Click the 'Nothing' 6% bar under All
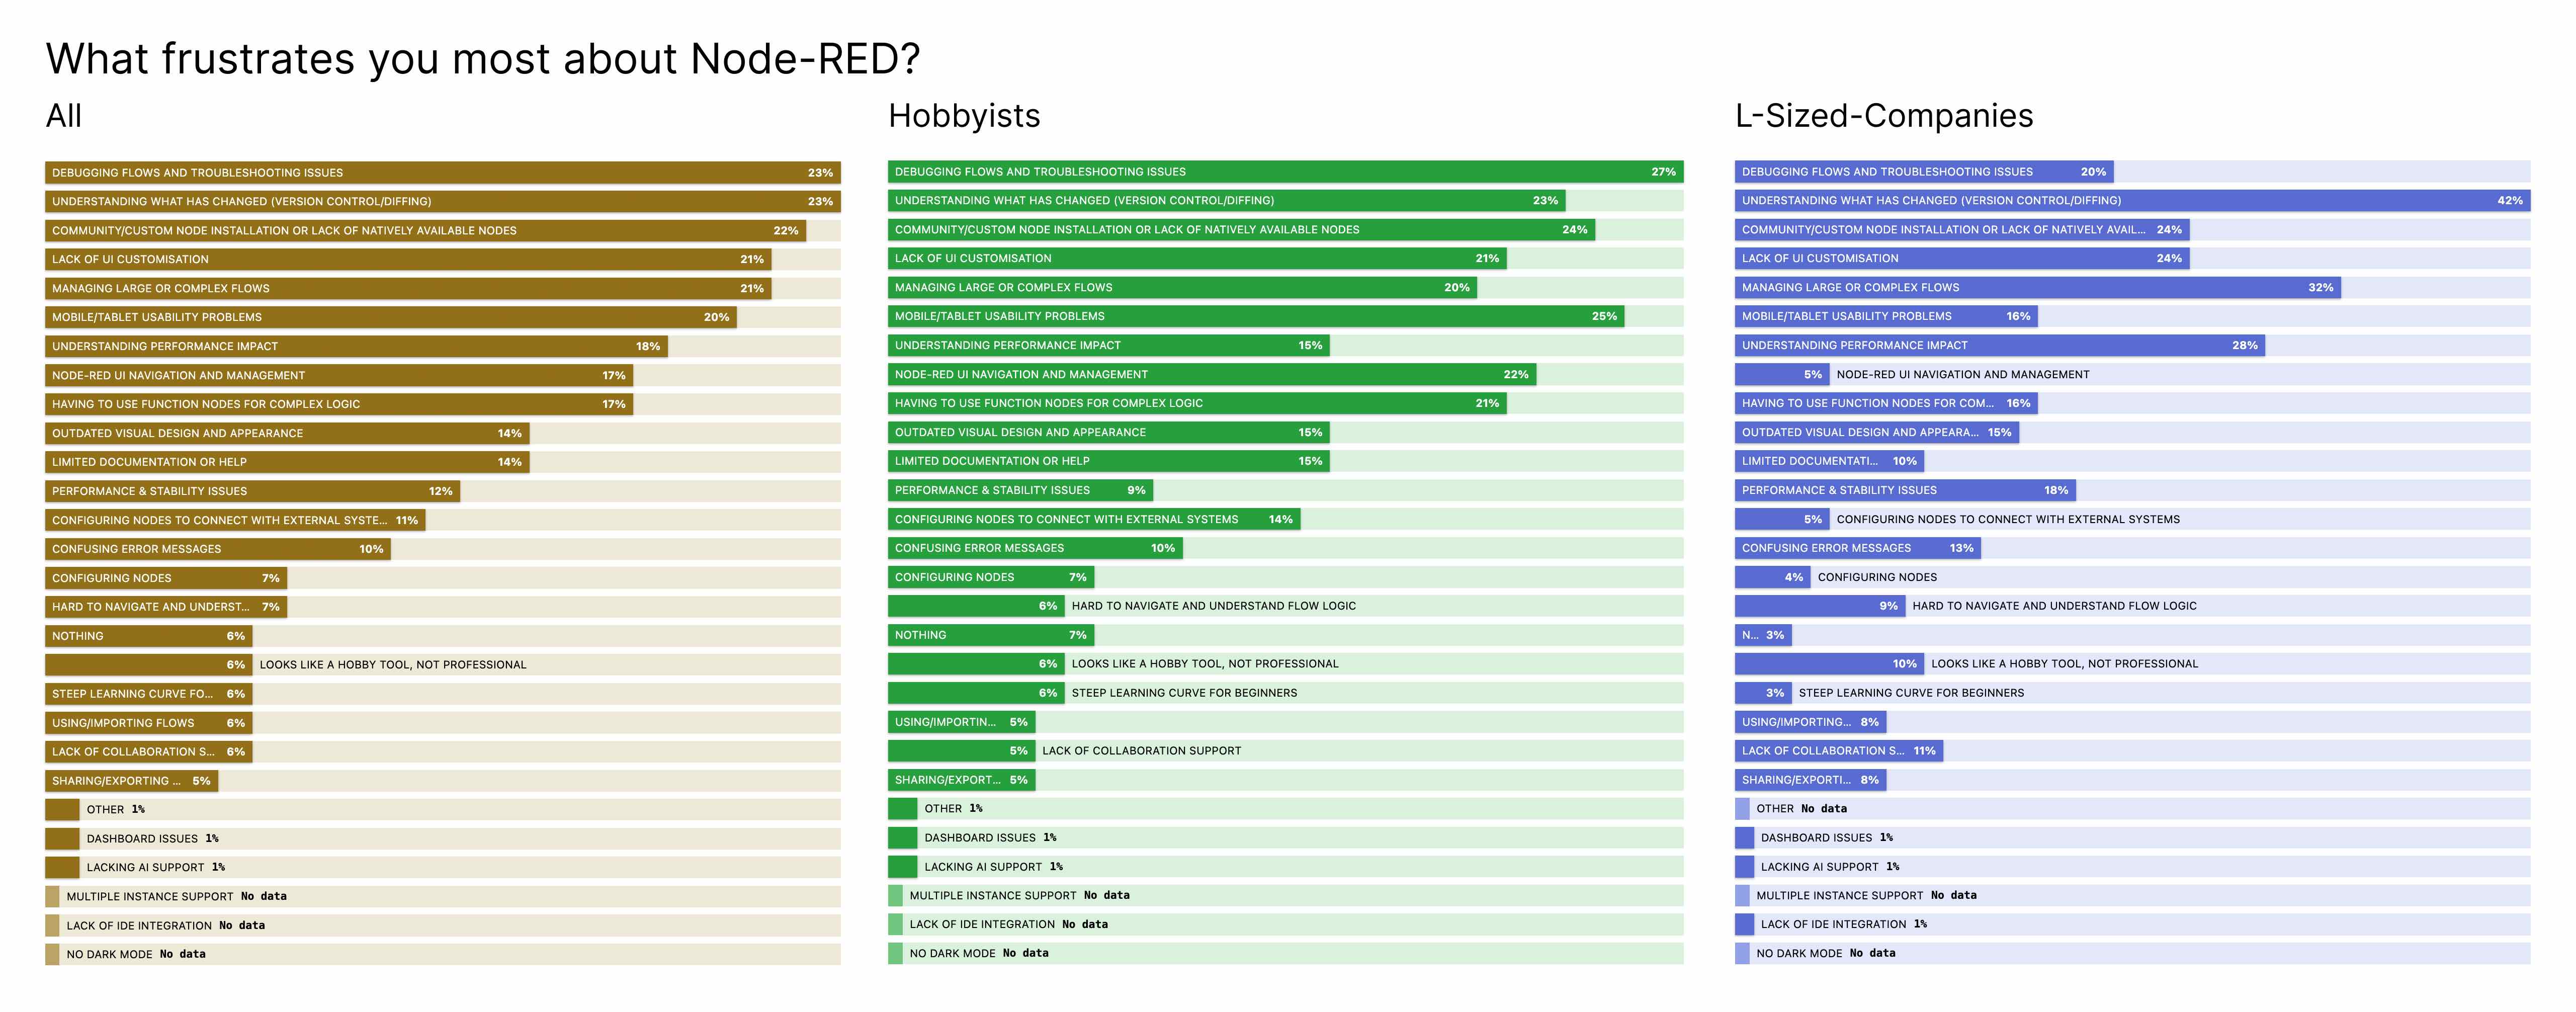The height and width of the screenshot is (1012, 2576). coord(148,636)
